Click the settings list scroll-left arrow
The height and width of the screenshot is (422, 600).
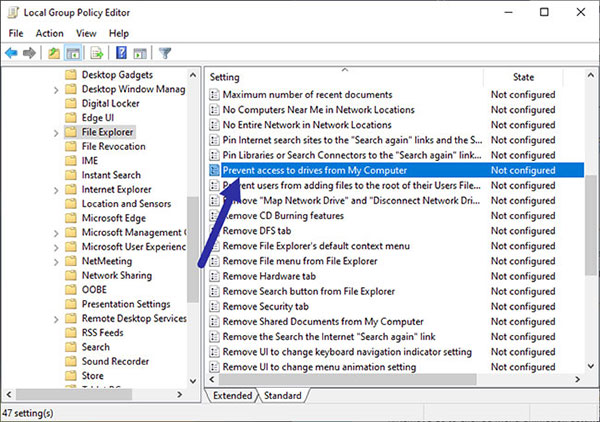tap(212, 380)
